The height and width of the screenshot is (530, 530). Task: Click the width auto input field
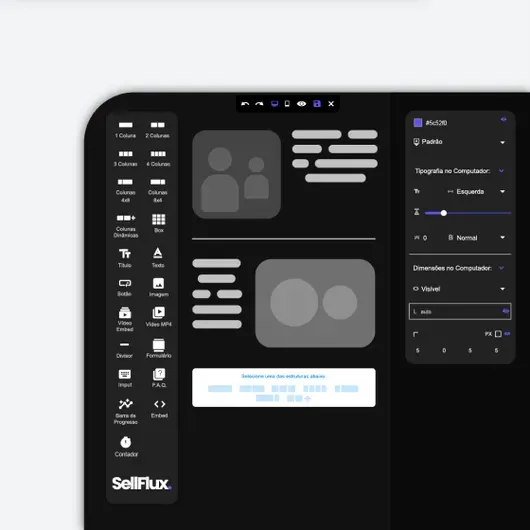(x=460, y=312)
